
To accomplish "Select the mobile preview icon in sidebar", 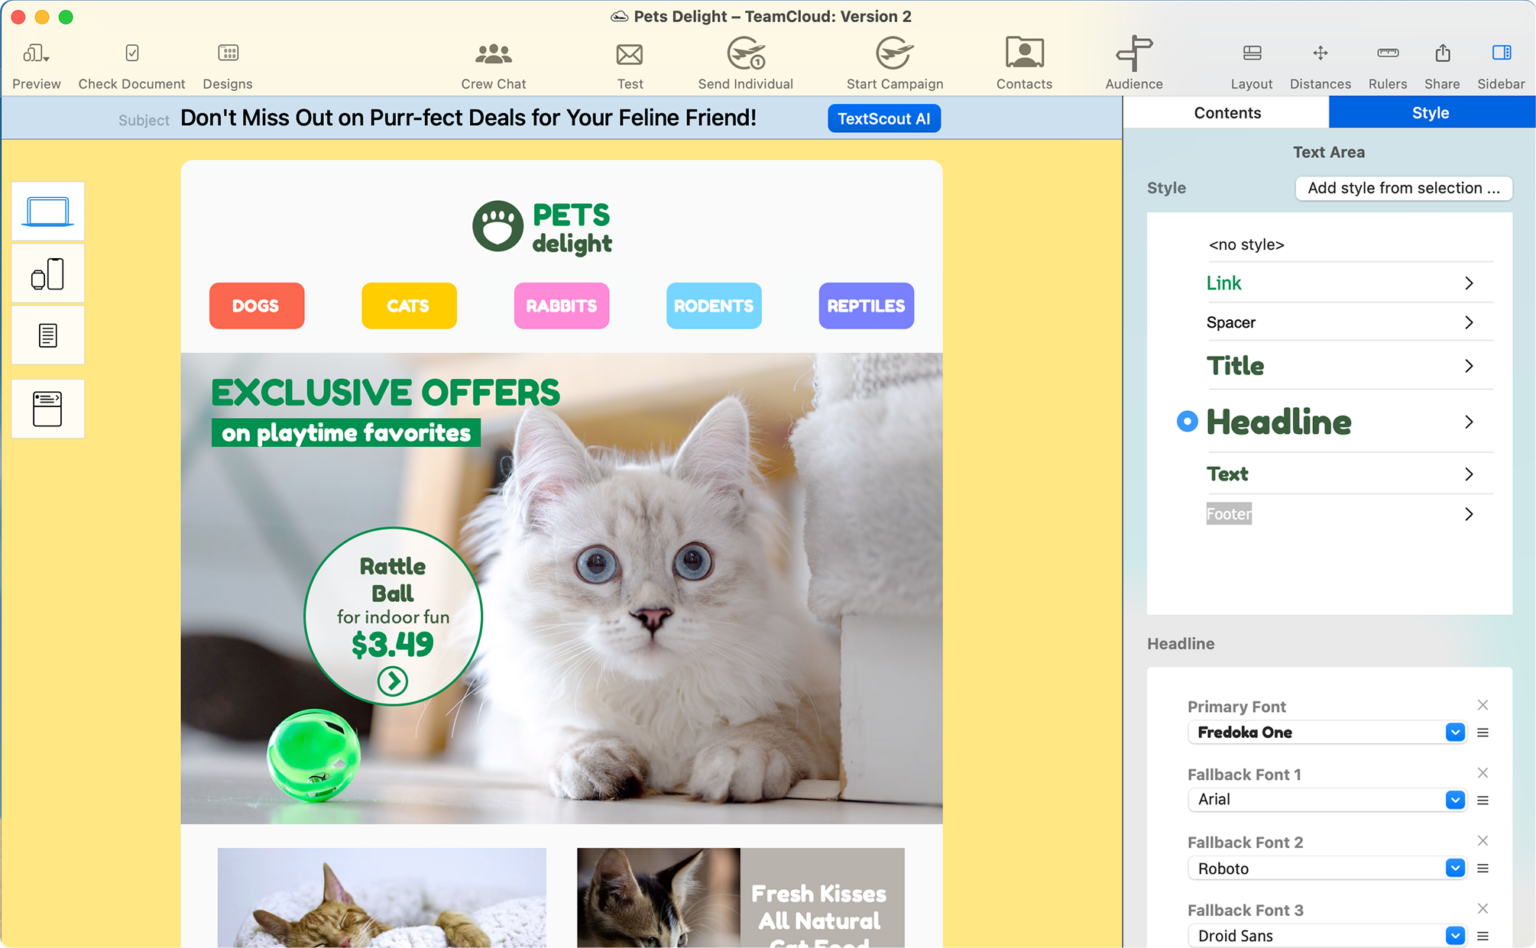I will [x=47, y=272].
